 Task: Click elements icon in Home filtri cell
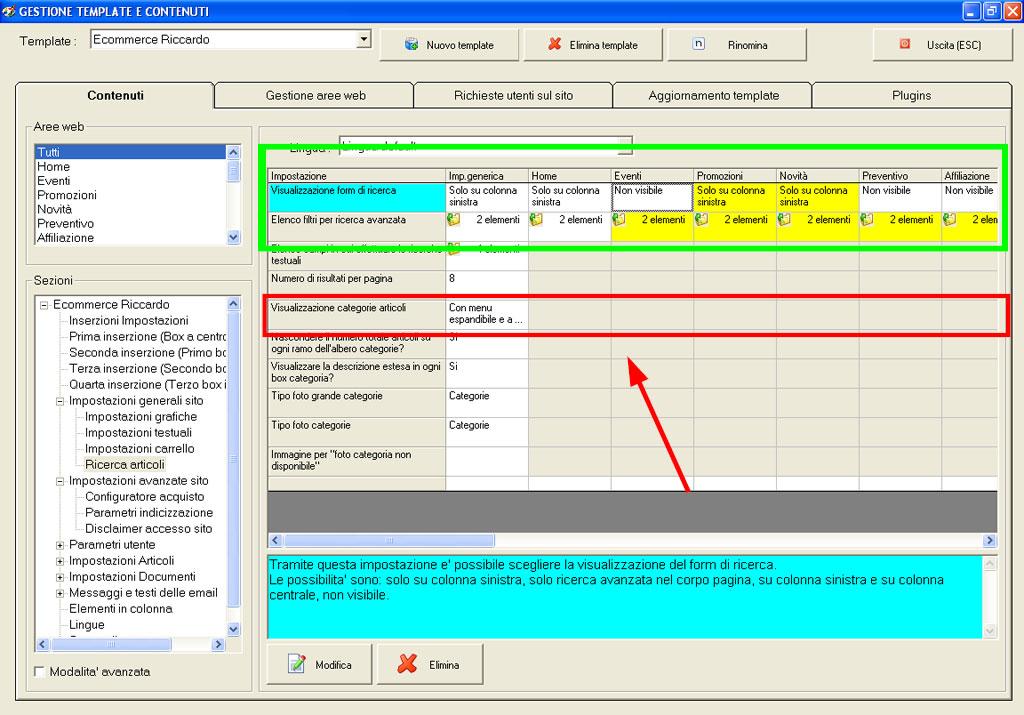point(536,219)
